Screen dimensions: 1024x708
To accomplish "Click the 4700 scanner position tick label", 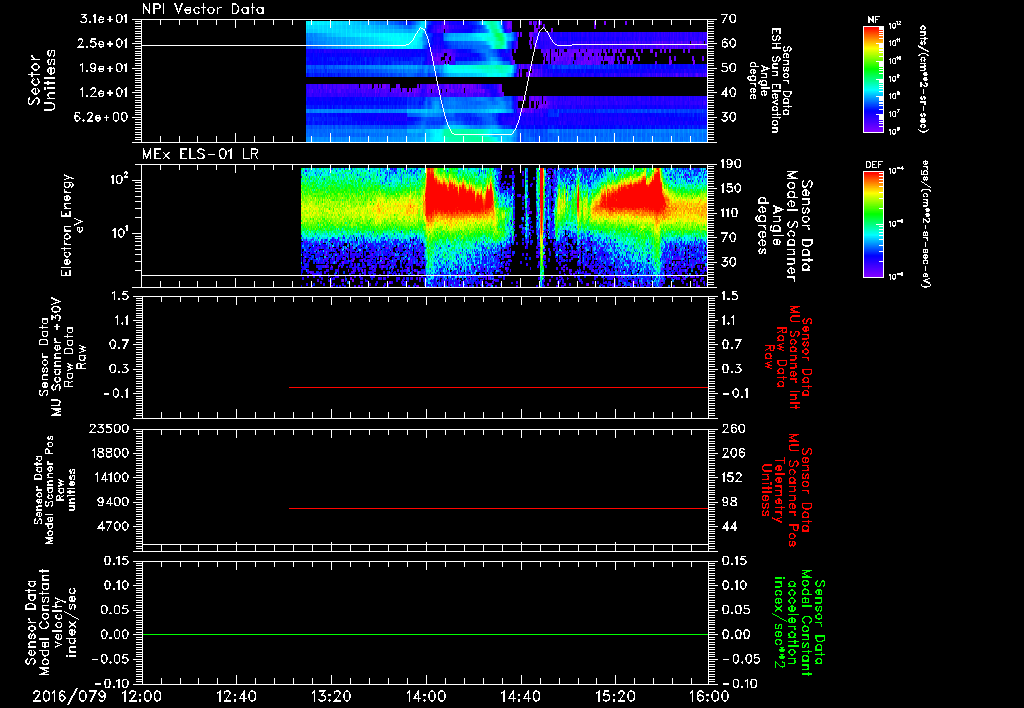I will pos(113,526).
